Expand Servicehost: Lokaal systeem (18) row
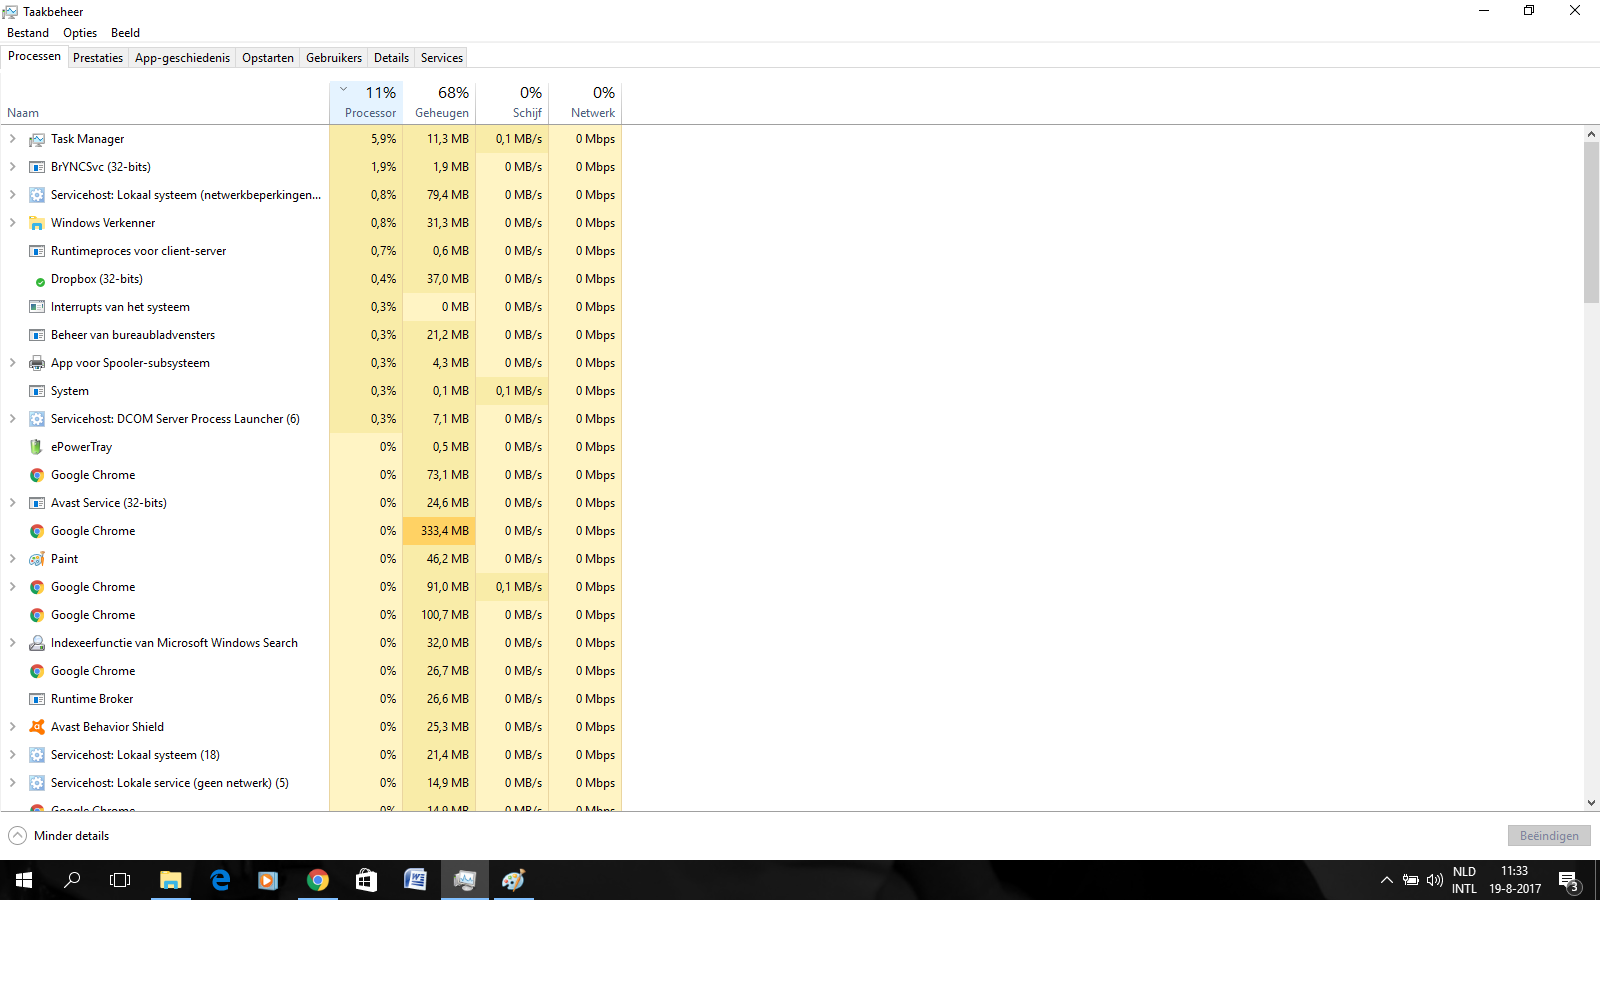The height and width of the screenshot is (992, 1600). [12, 755]
